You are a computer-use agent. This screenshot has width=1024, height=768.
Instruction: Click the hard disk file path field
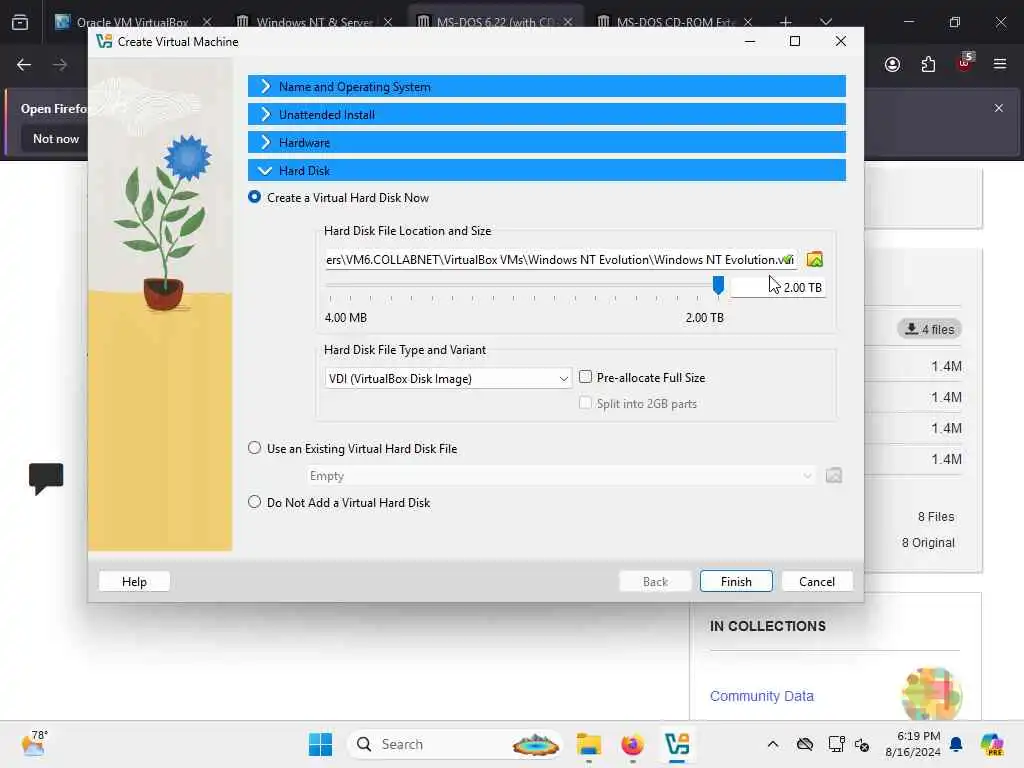pos(560,259)
